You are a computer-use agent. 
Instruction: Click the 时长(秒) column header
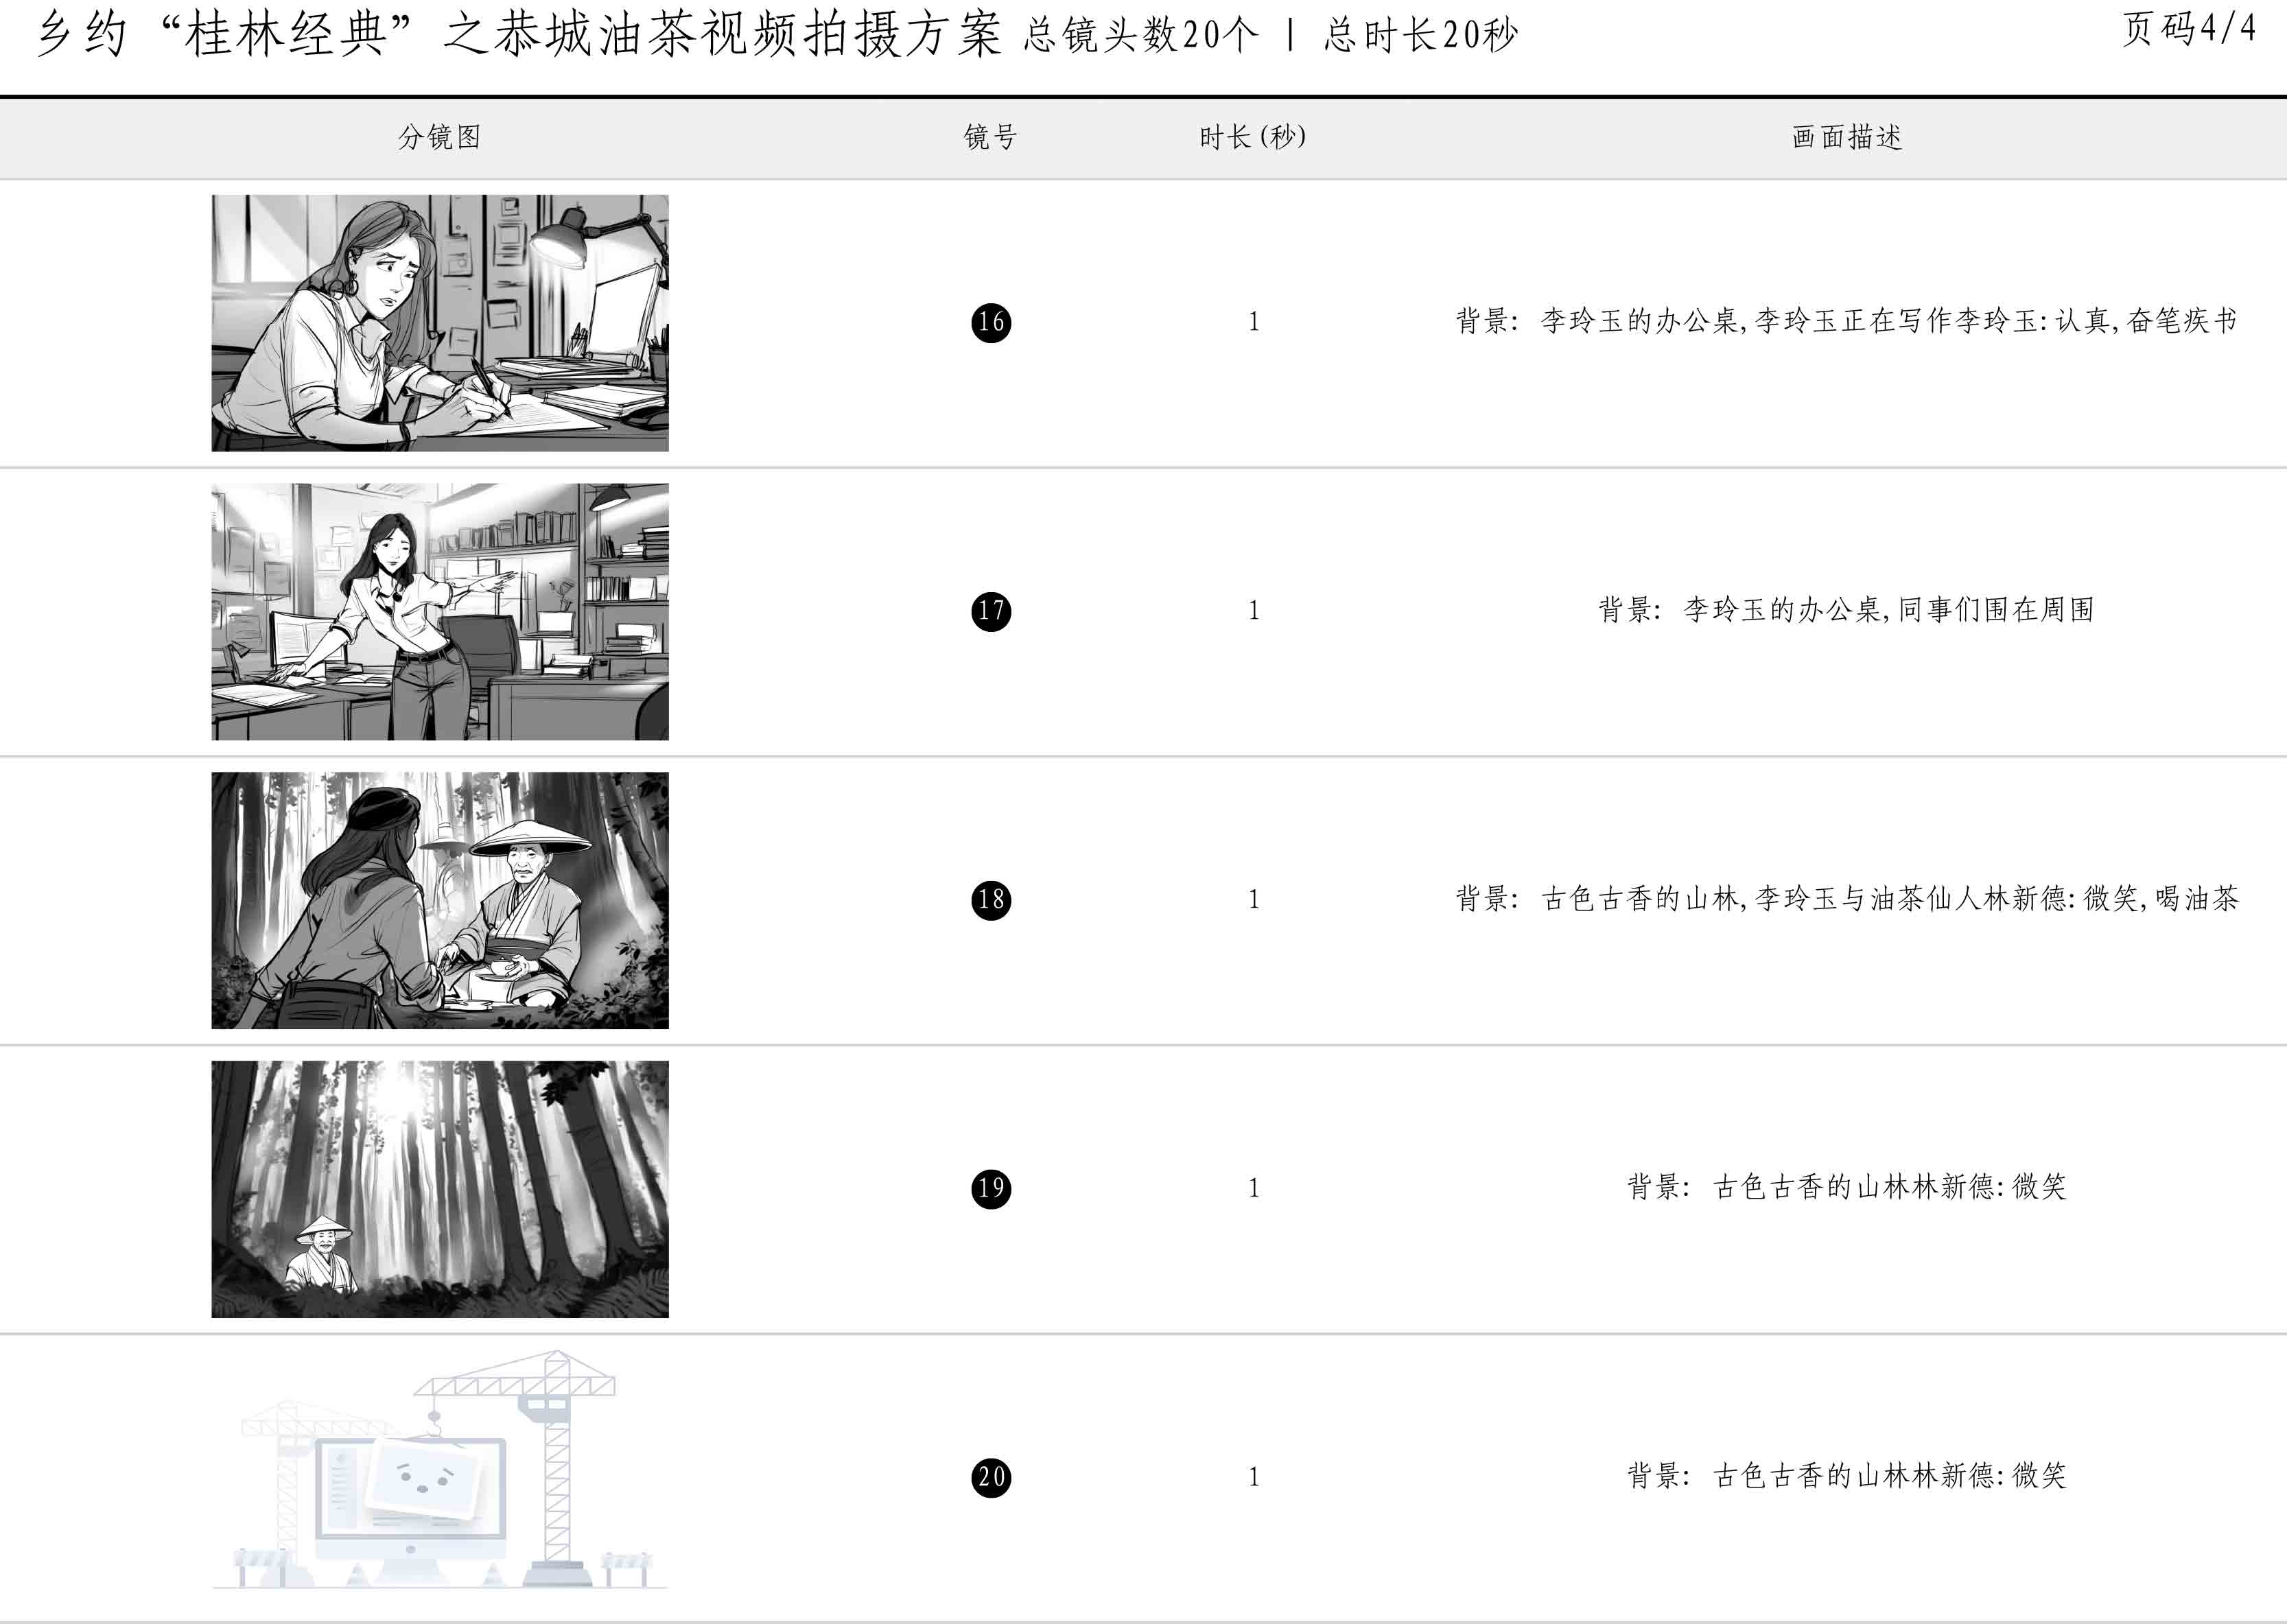pyautogui.click(x=1253, y=137)
